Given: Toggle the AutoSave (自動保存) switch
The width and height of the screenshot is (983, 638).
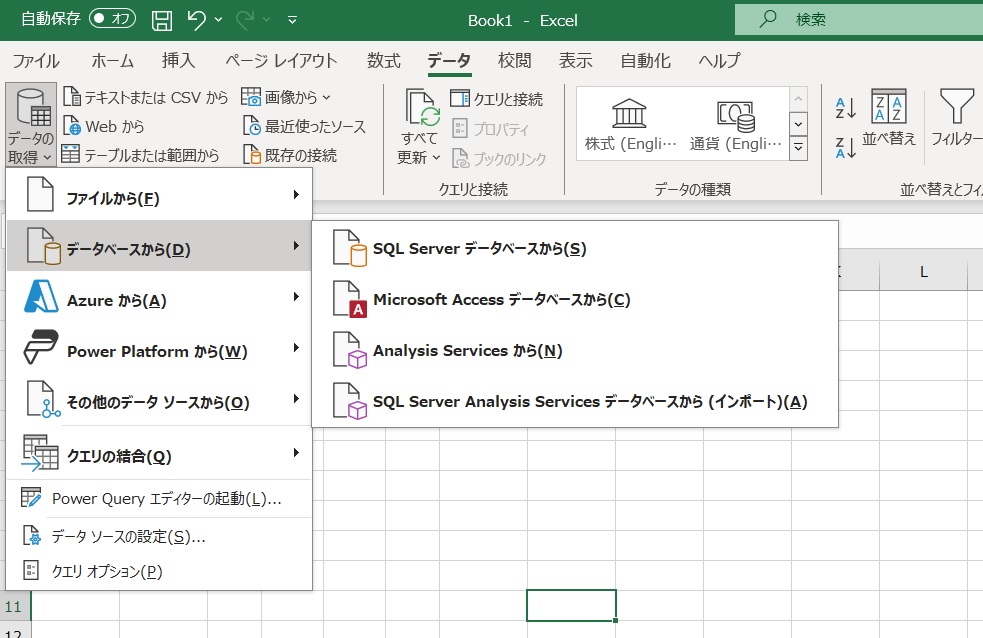Looking at the screenshot, I should pos(113,19).
